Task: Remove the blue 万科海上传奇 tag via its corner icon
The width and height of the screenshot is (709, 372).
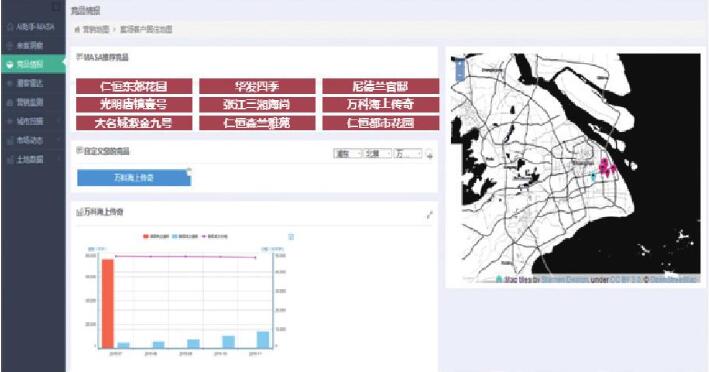Action: (x=189, y=171)
